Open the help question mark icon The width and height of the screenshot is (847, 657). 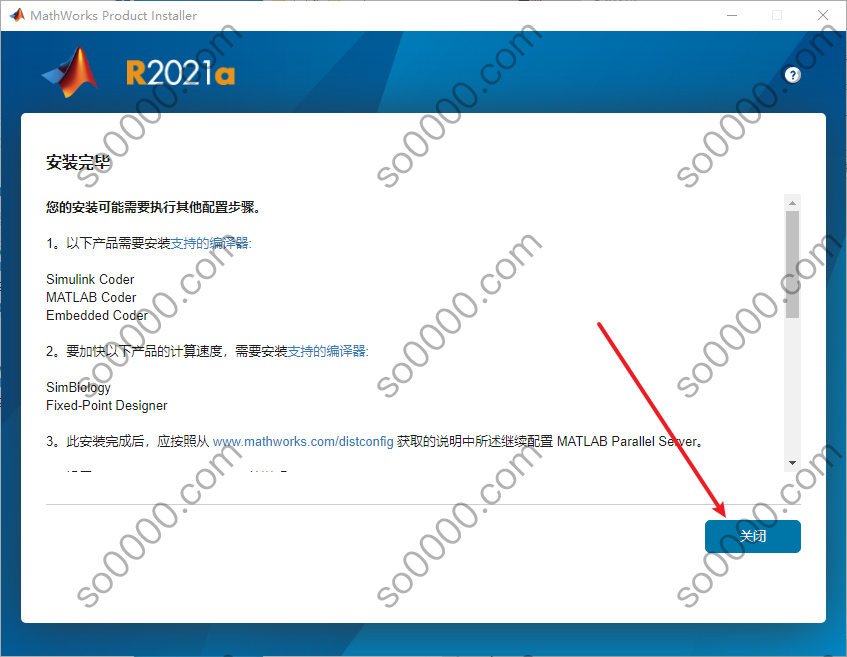click(x=792, y=75)
